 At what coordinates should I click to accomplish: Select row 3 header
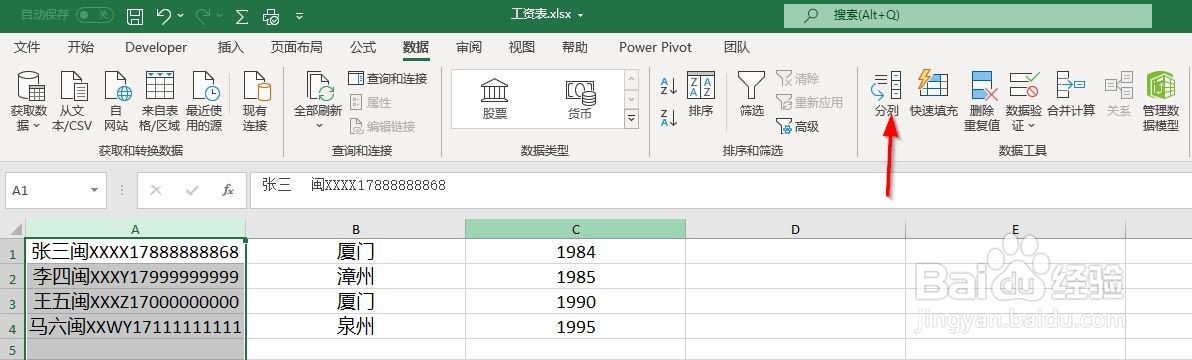(x=12, y=302)
